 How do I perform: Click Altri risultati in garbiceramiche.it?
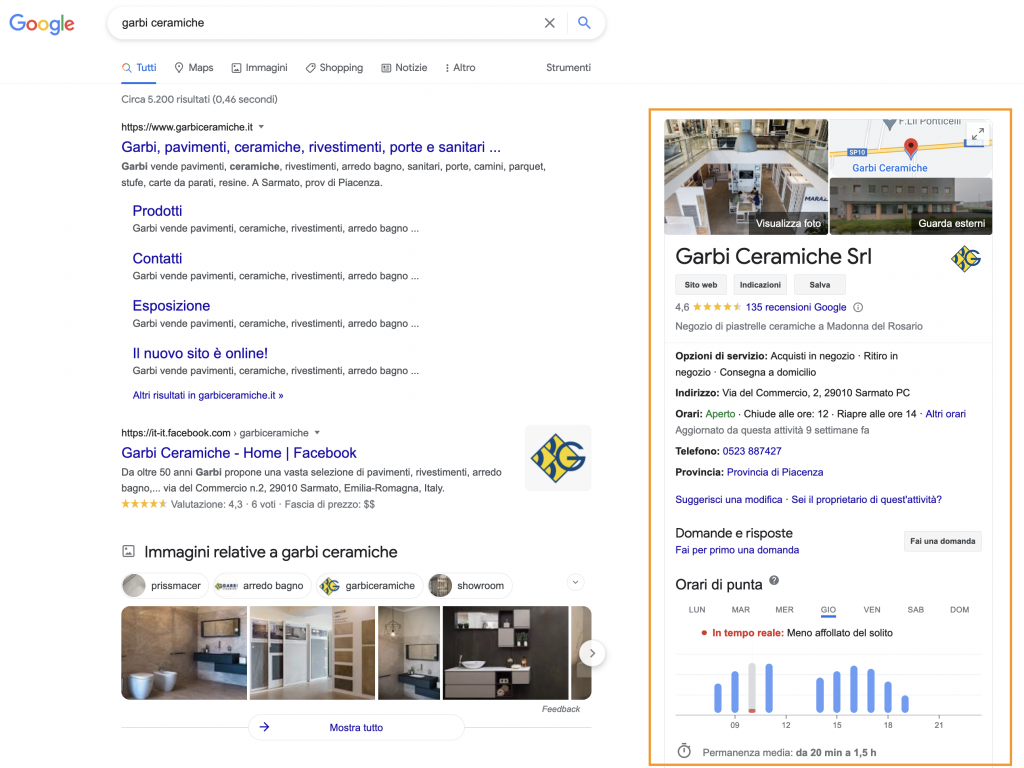coord(208,395)
